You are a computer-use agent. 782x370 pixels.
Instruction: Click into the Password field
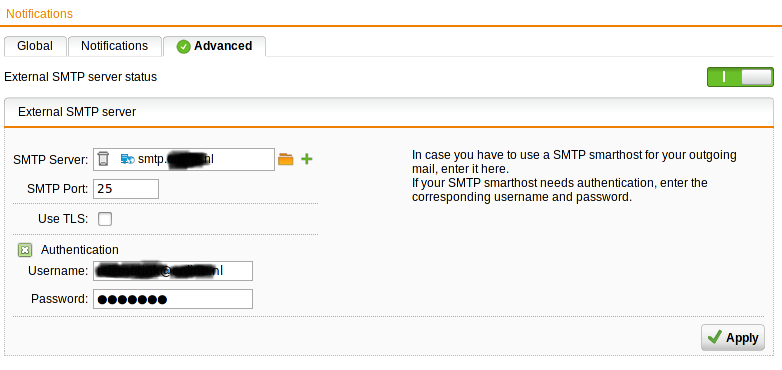pos(173,299)
